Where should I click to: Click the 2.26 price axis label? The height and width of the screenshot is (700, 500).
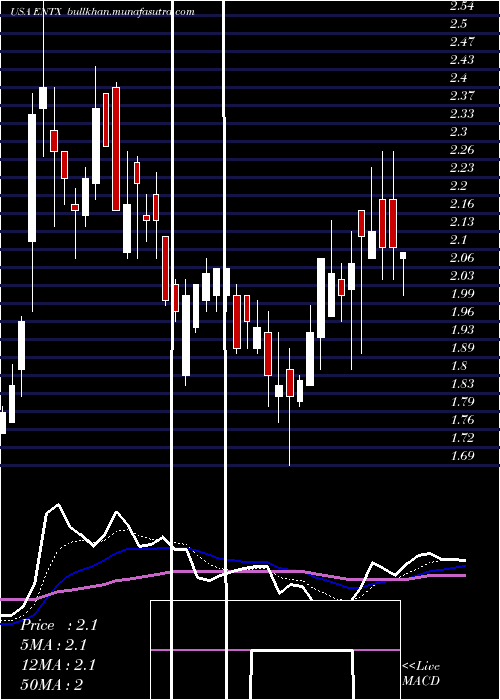click(x=462, y=150)
